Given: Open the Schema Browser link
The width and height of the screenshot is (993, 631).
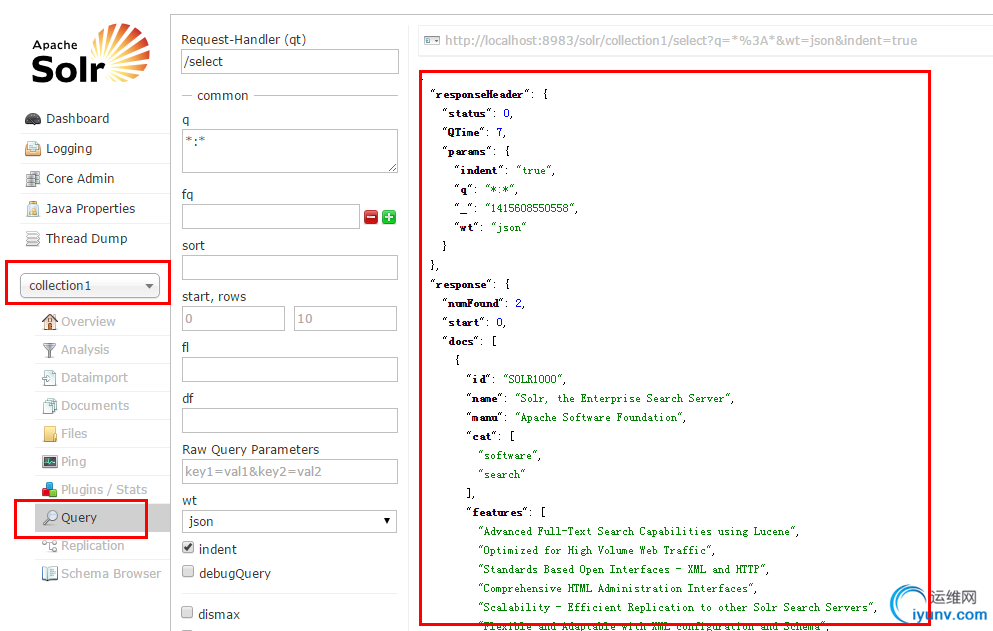Looking at the screenshot, I should [x=111, y=573].
